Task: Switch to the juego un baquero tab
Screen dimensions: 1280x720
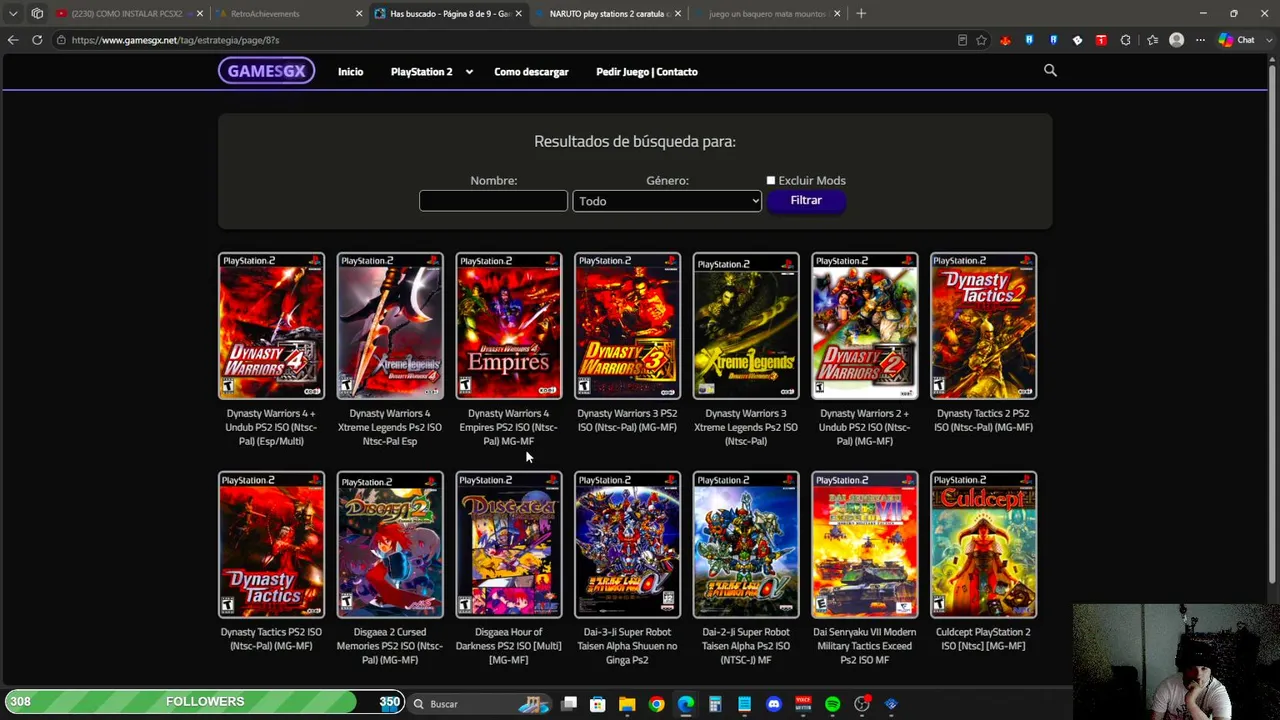Action: [x=767, y=14]
